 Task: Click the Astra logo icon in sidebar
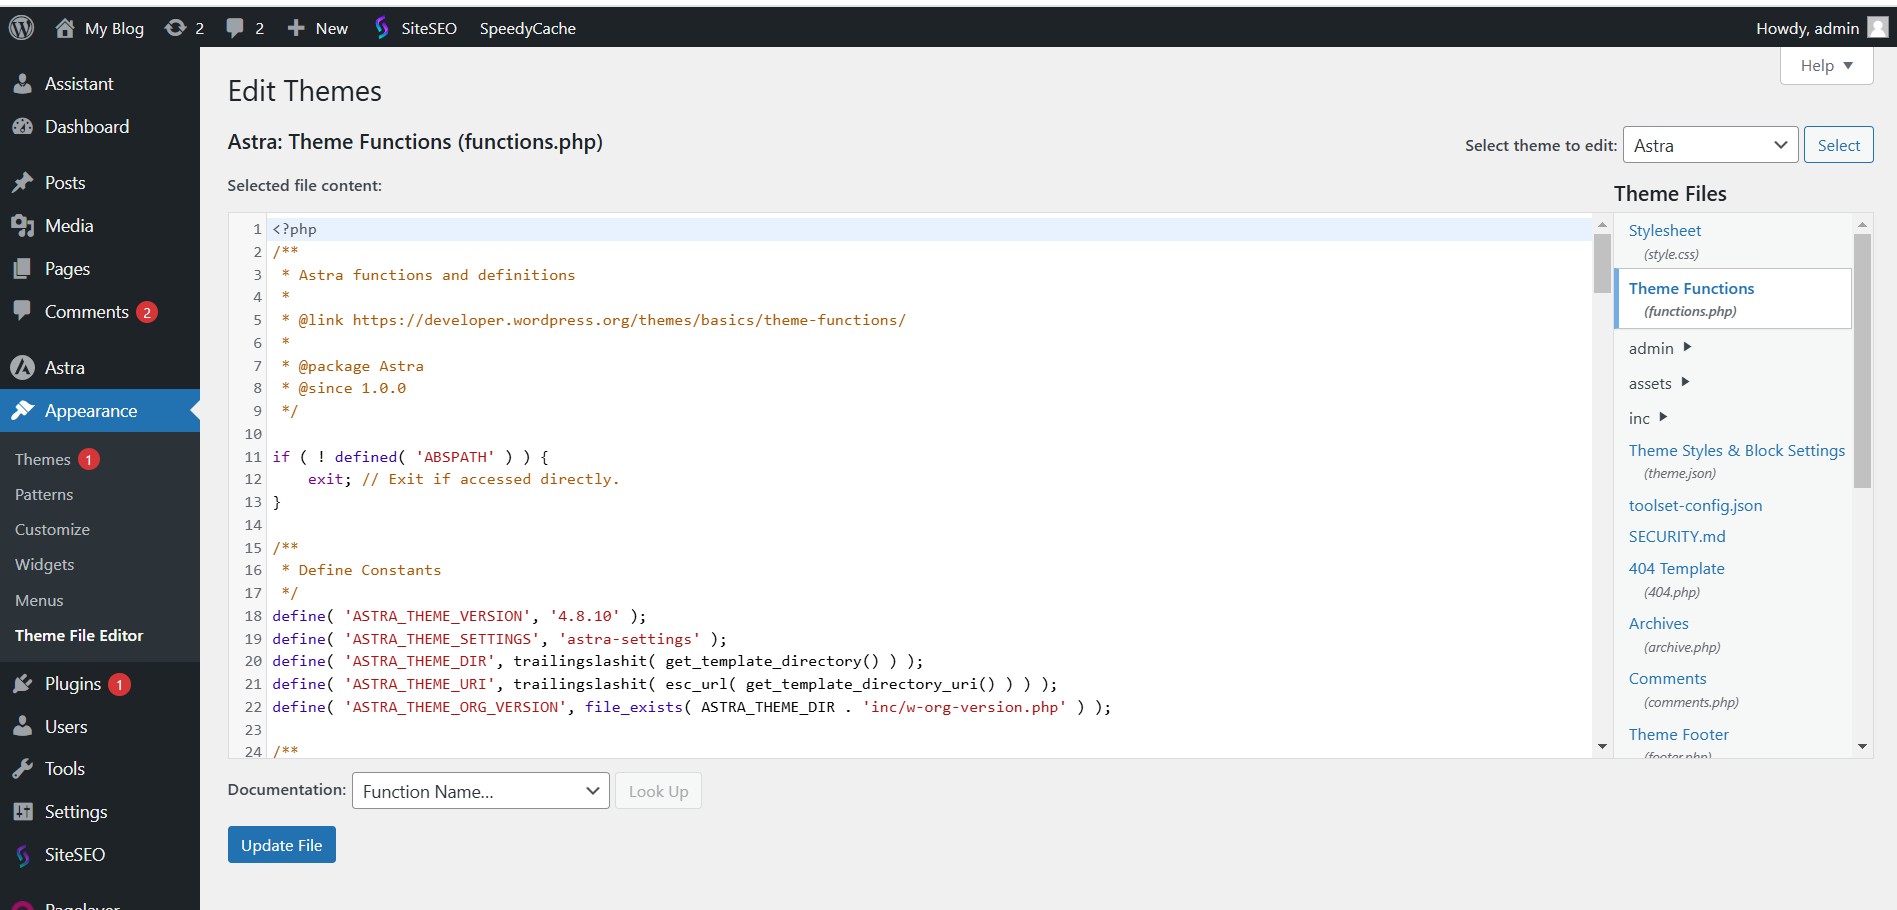point(22,368)
